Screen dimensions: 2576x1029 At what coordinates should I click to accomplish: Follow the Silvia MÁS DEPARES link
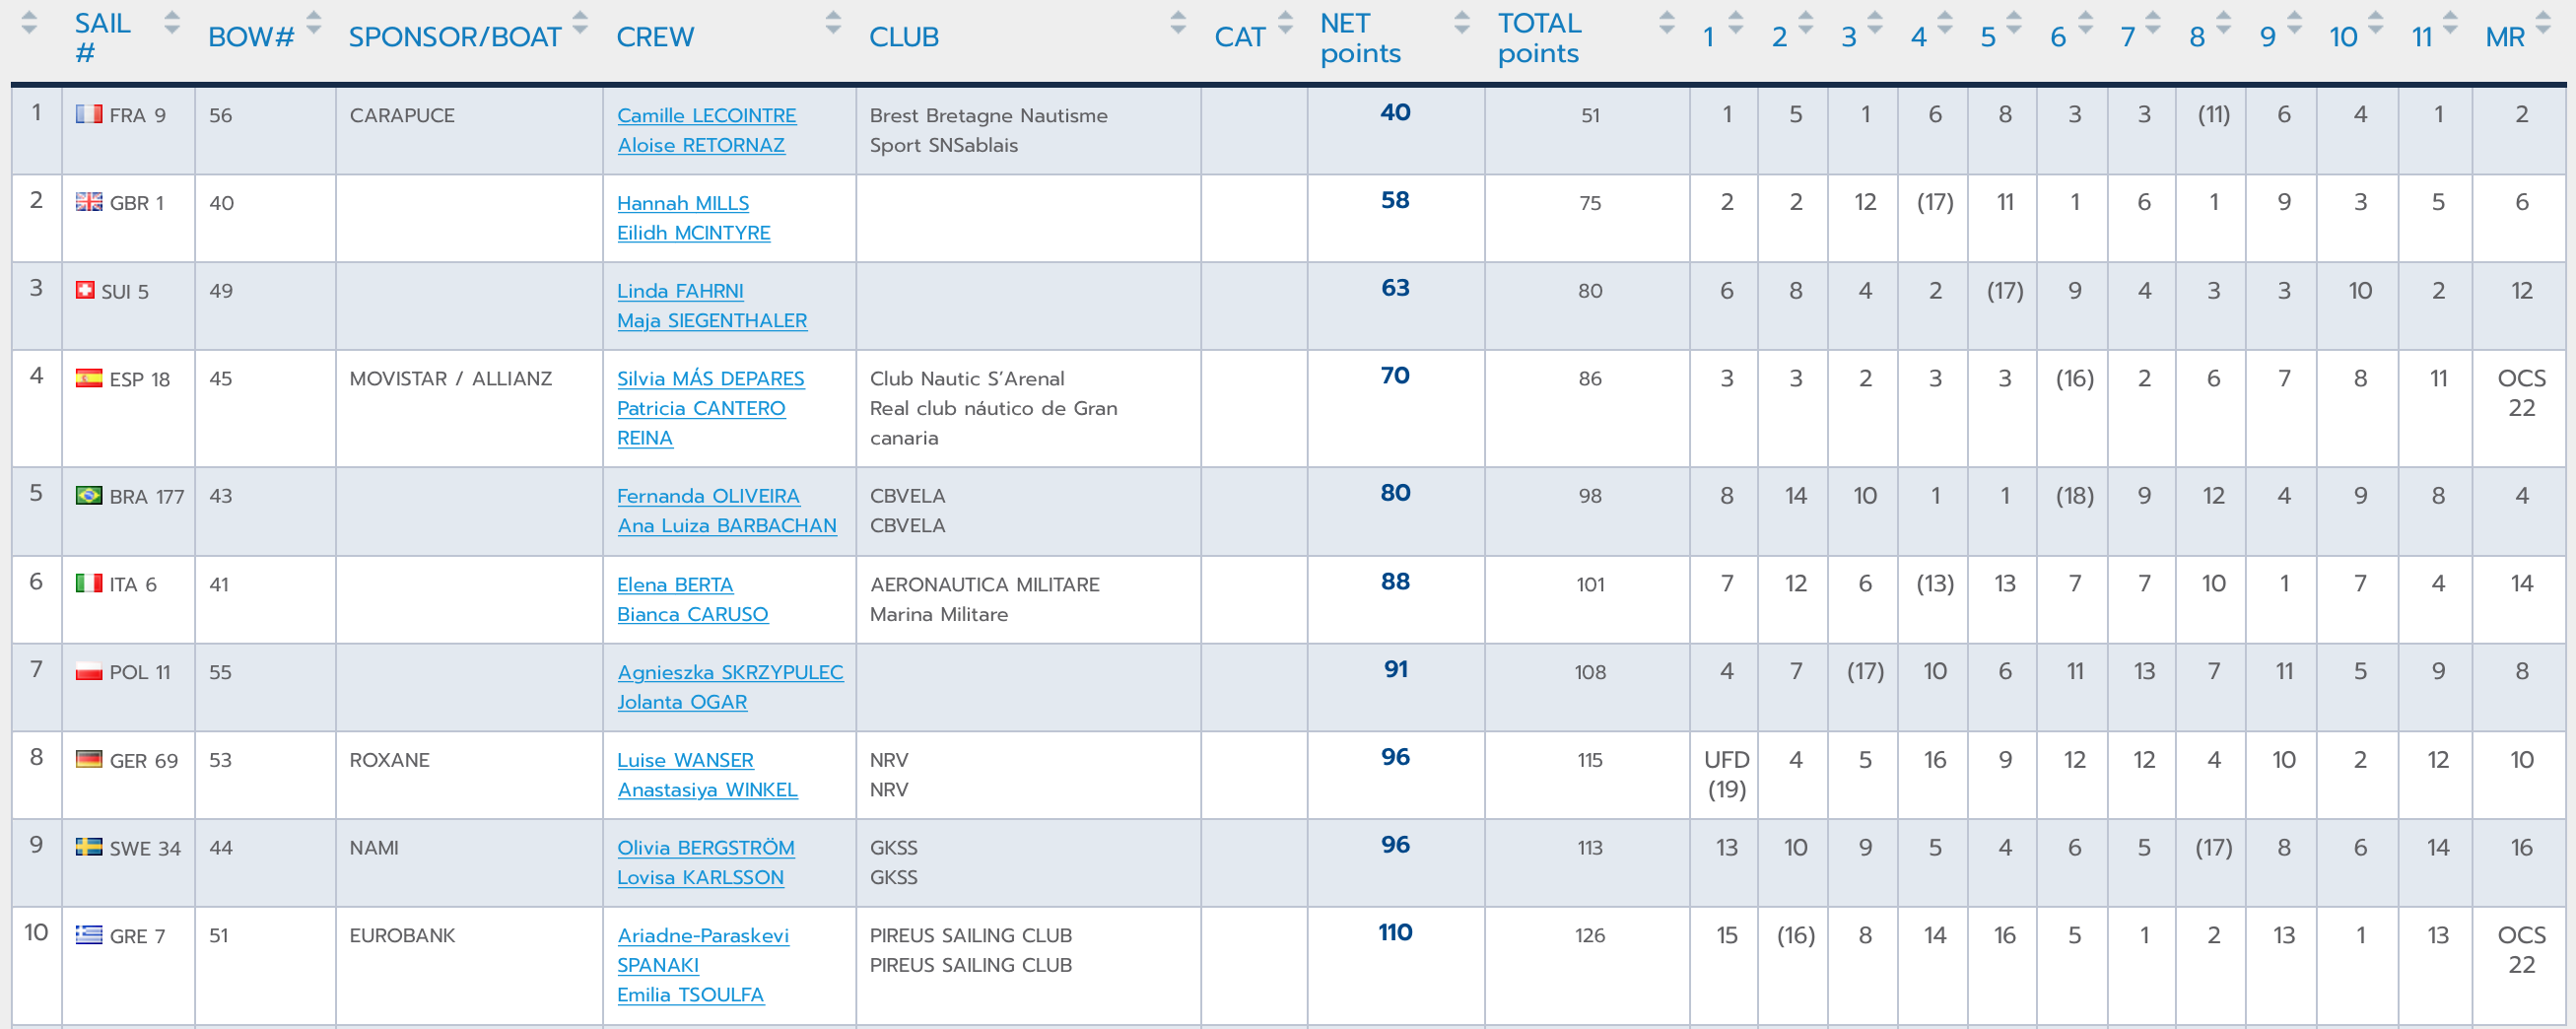point(710,379)
